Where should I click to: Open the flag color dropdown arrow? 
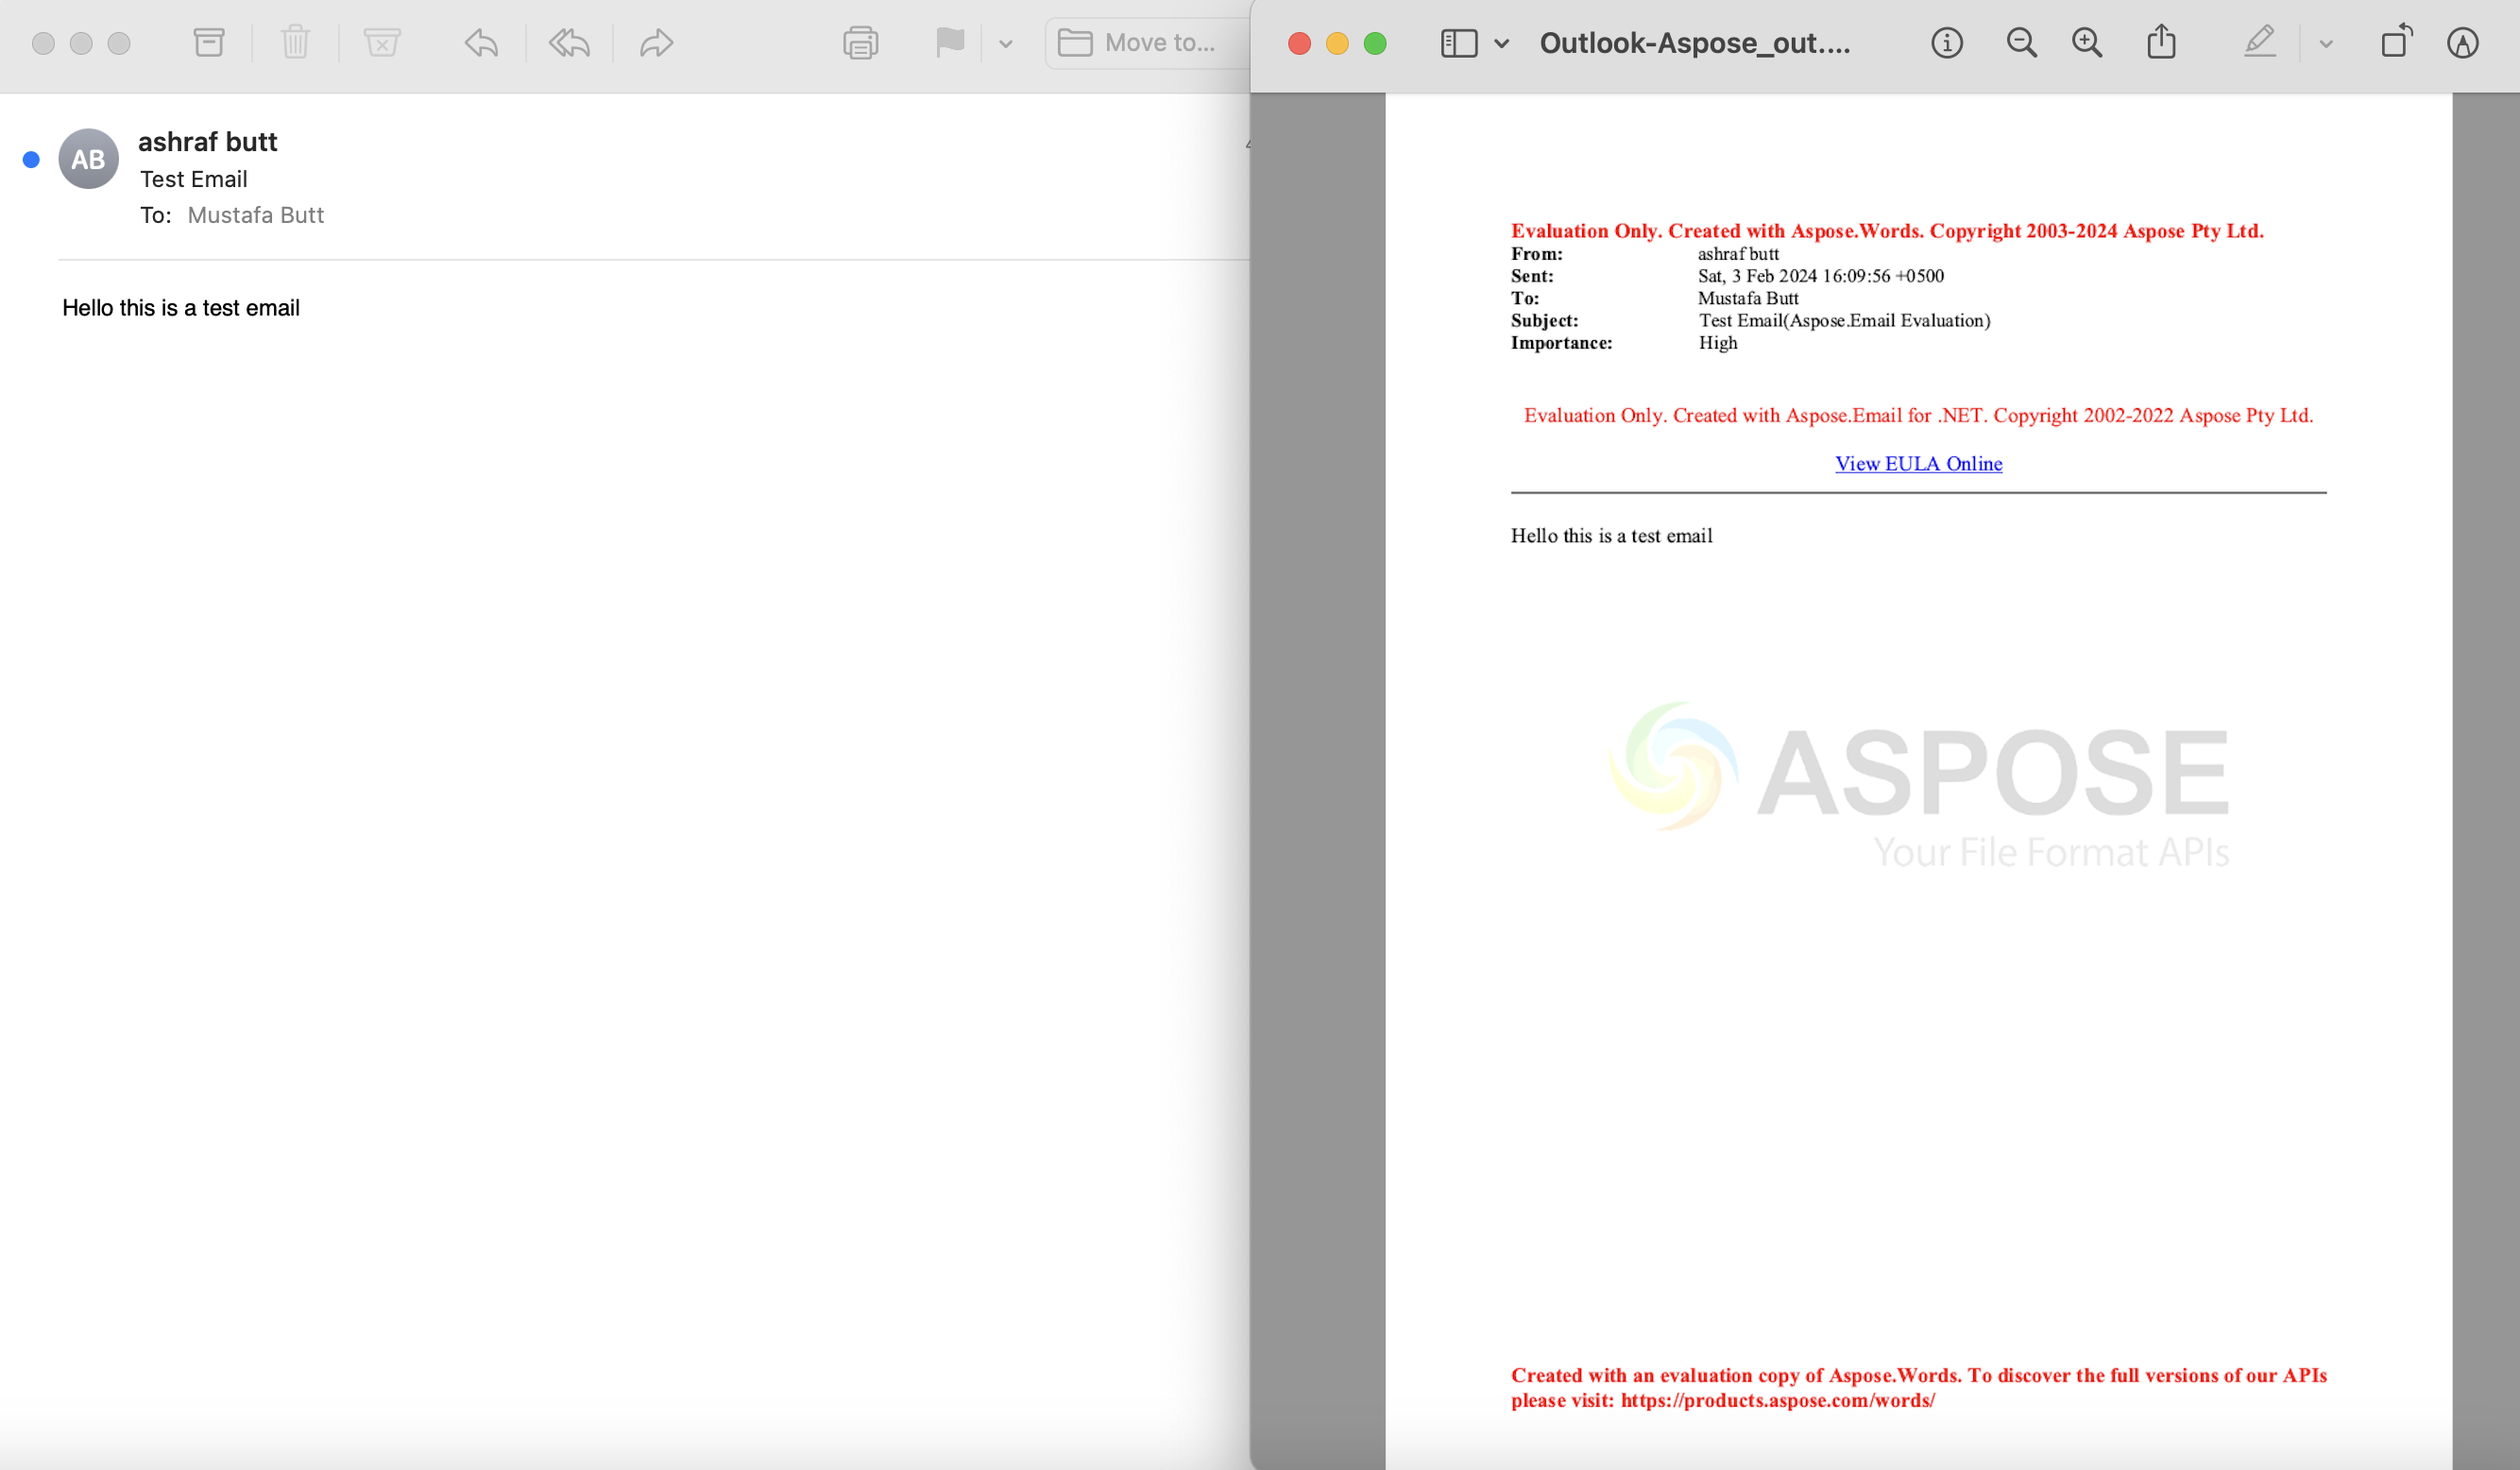[x=1006, y=43]
